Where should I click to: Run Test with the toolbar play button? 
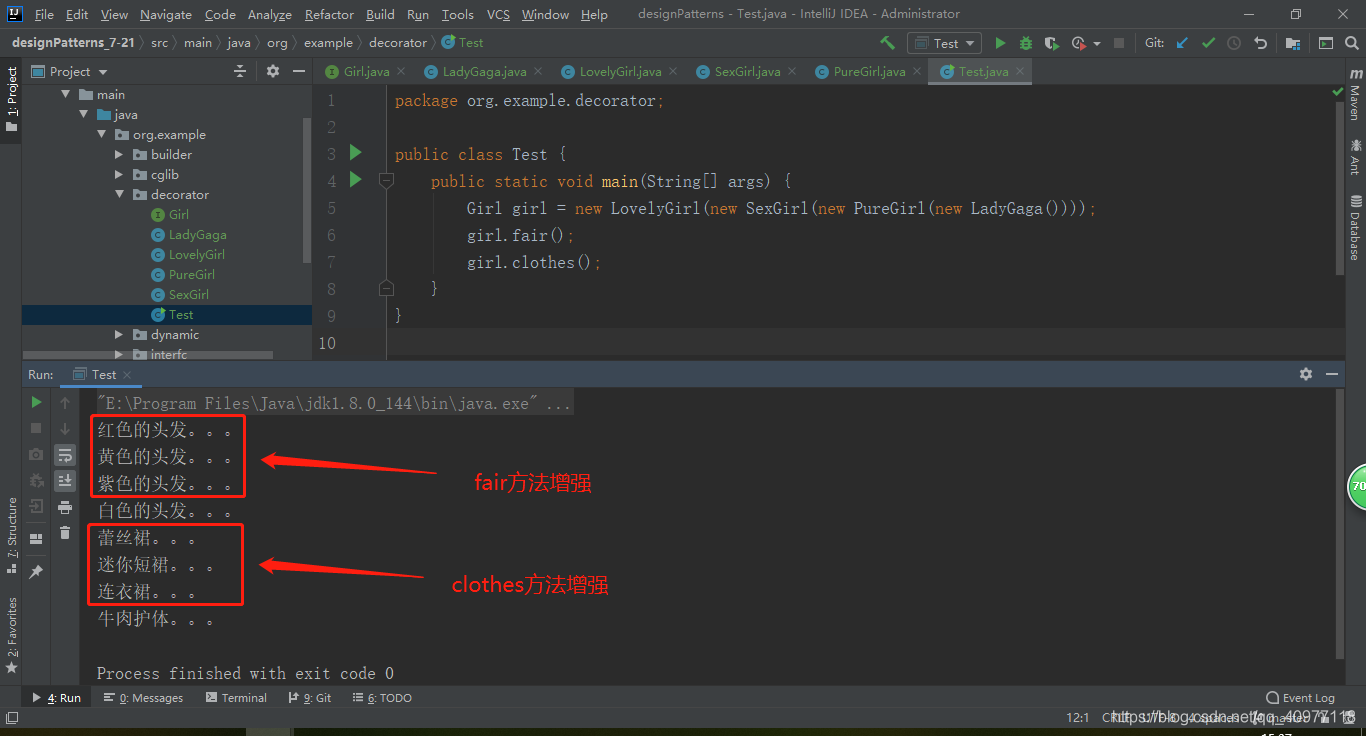click(1000, 43)
